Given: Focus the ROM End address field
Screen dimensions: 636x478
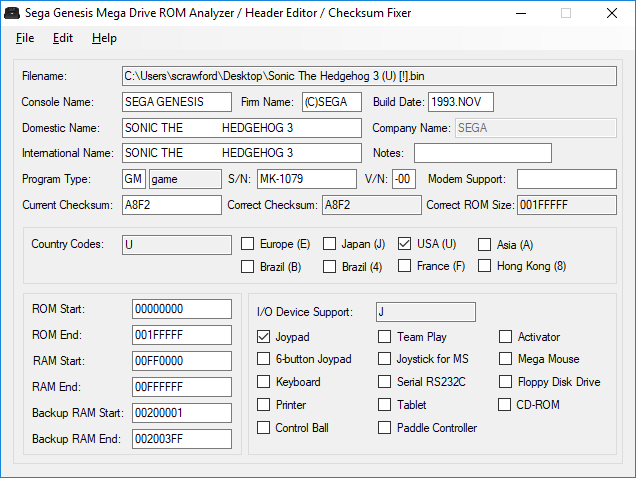Looking at the screenshot, I should pos(181,335).
